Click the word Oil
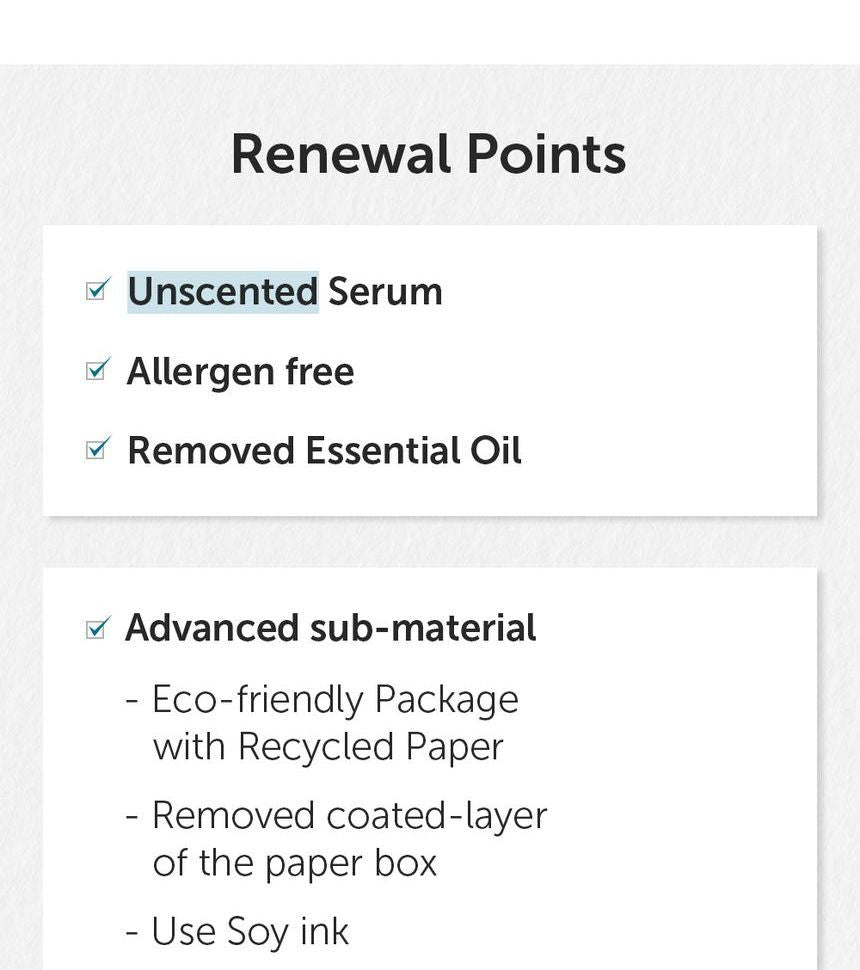 click(496, 451)
